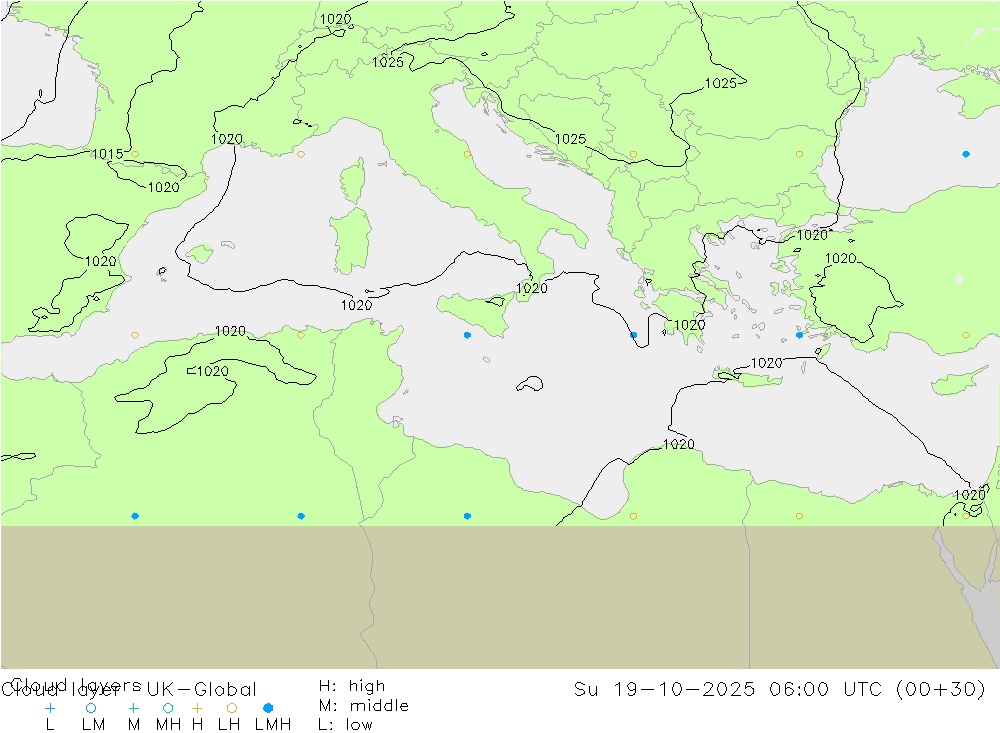This screenshot has height=733, width=1000.
Task: Click the MH legend label
Action: coord(168,725)
